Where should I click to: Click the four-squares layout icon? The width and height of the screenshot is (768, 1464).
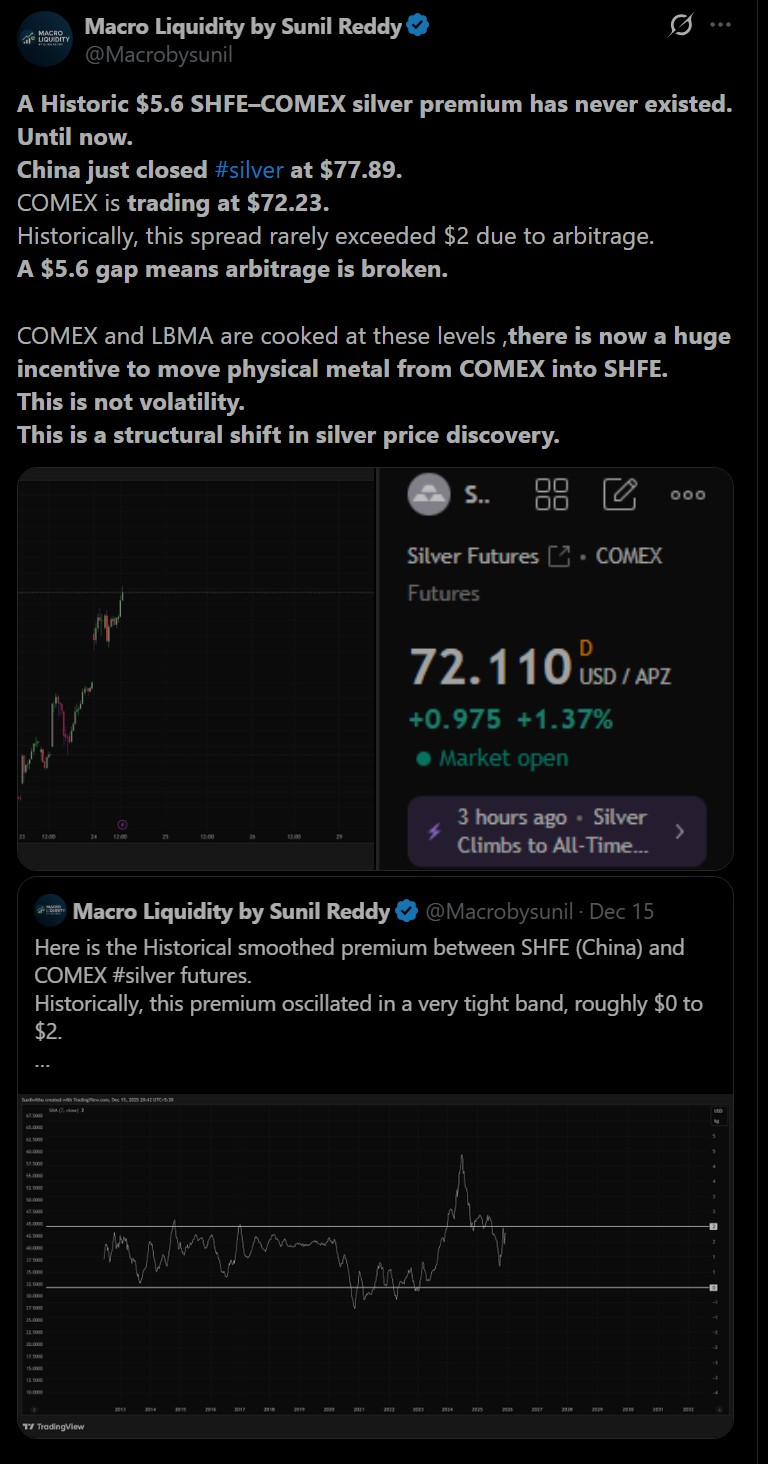tap(552, 494)
